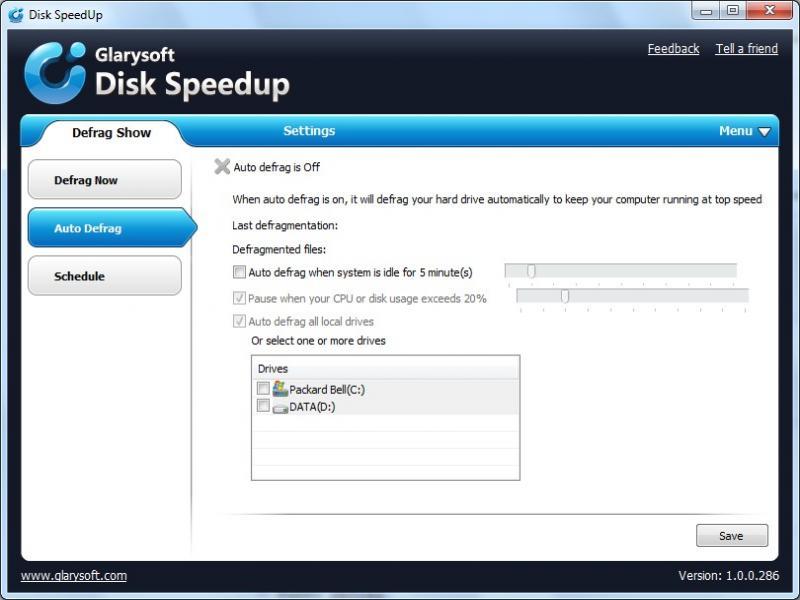The height and width of the screenshot is (600, 800).
Task: Click 'Or select one or more drives' text
Action: (x=318, y=341)
